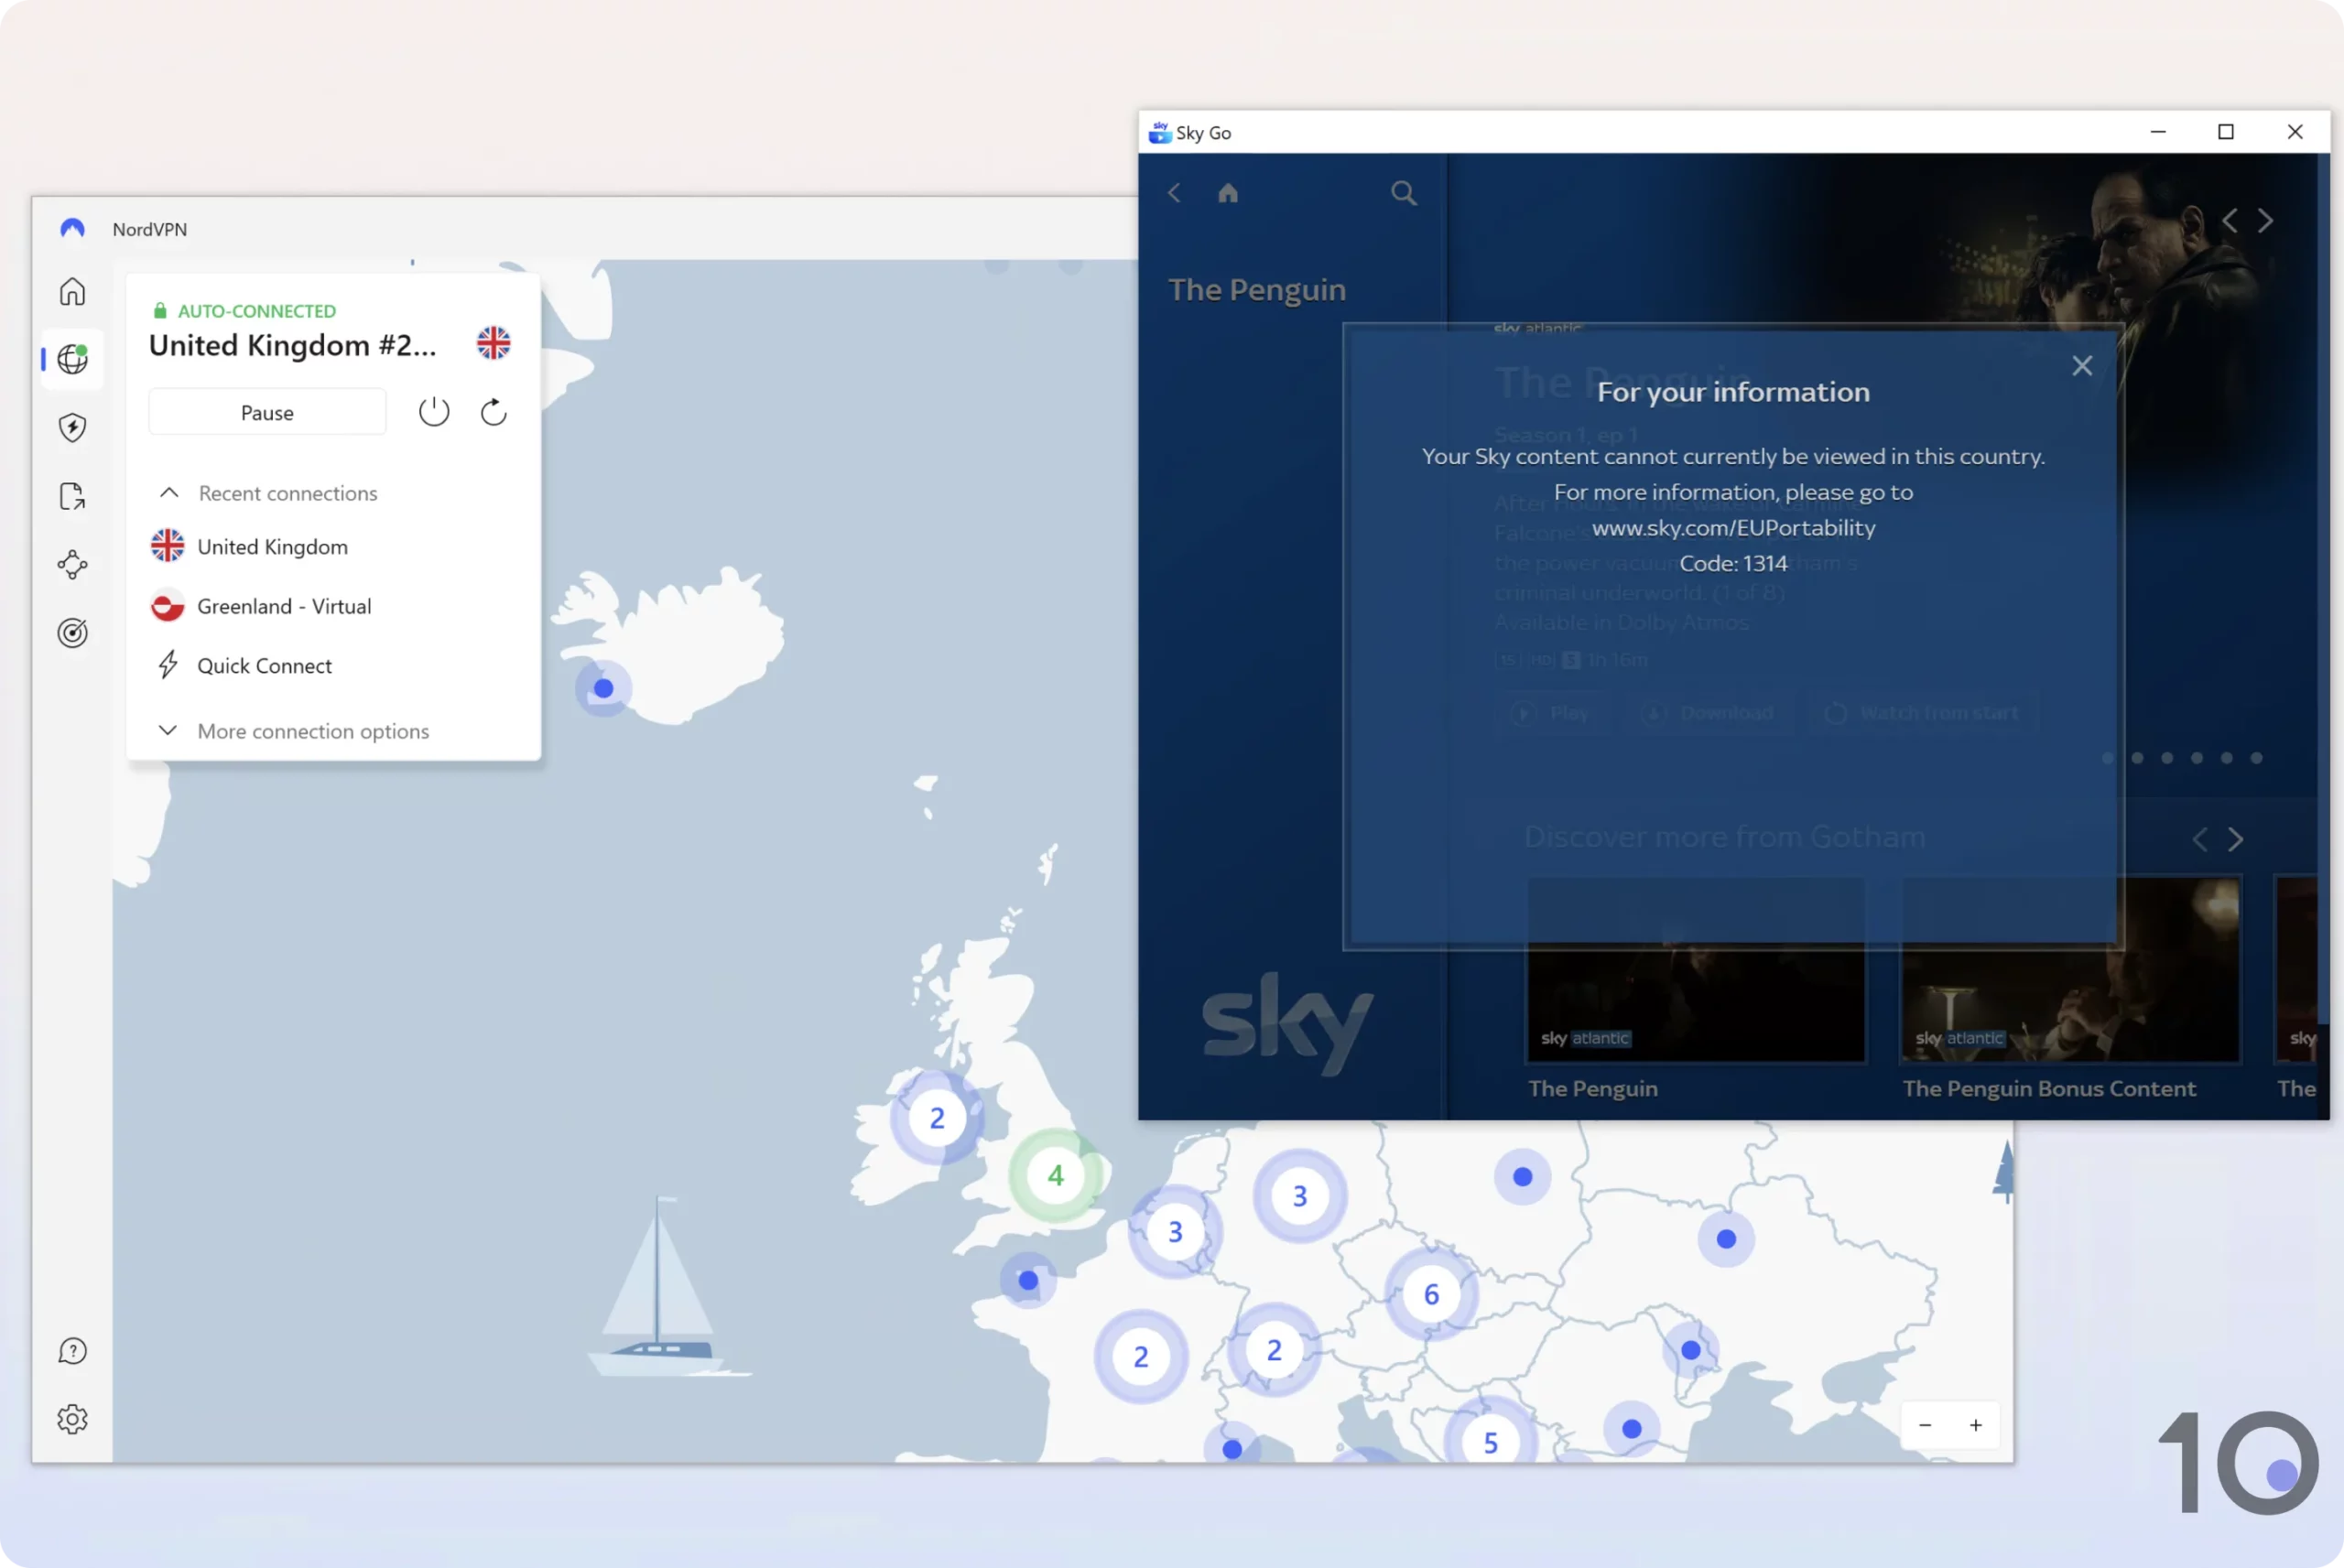Open the Meshnet panel

(x=72, y=564)
